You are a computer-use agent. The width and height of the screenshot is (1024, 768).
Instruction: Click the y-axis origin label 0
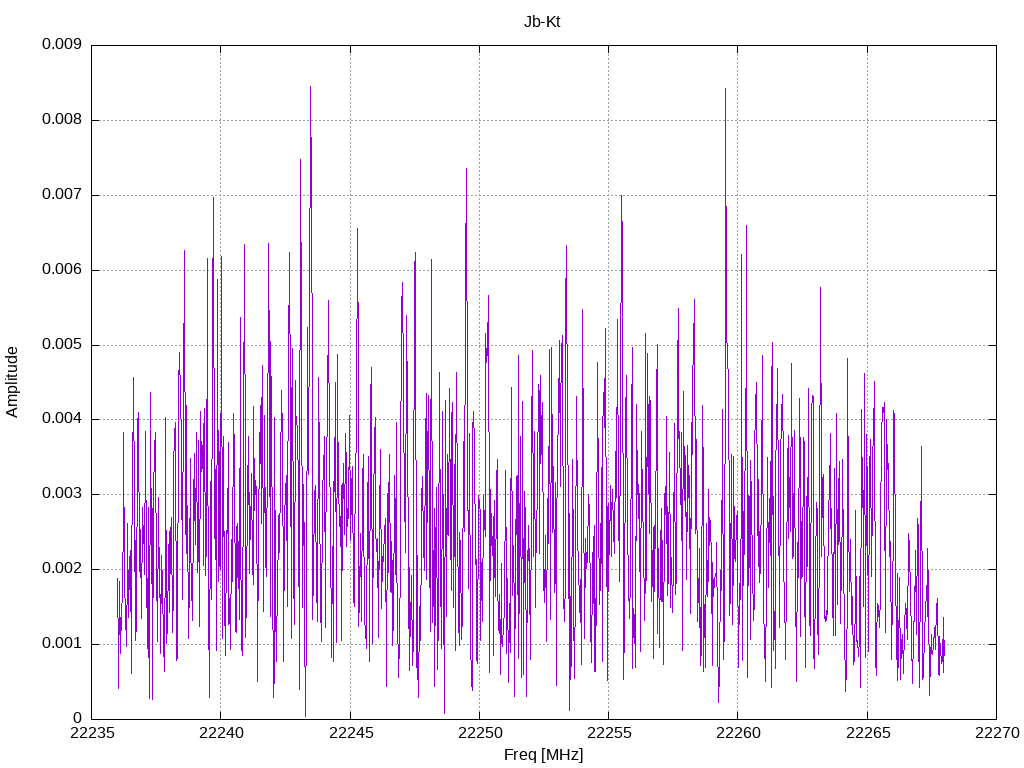[78, 719]
